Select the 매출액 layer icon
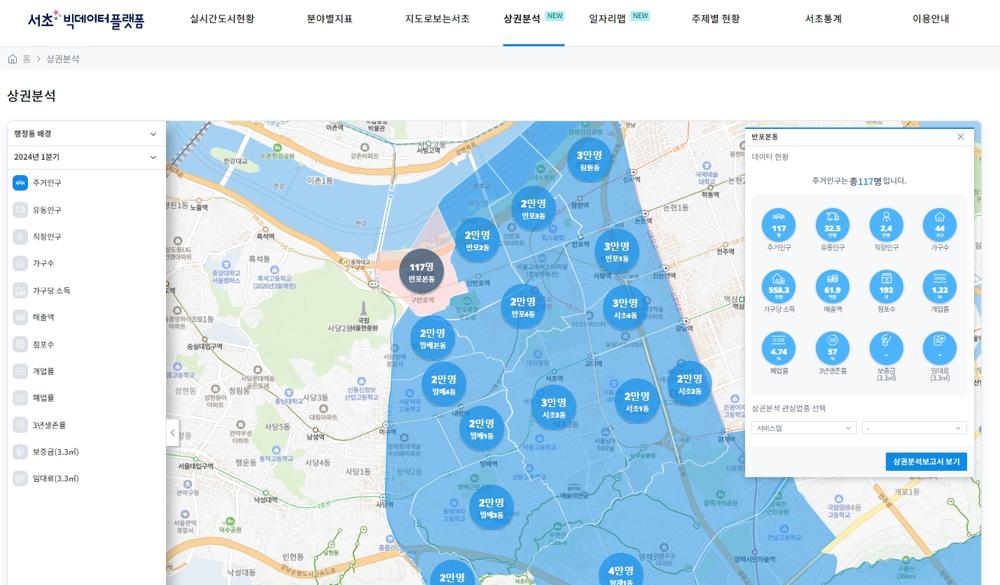Screen dimensions: 1000x585 20,317
